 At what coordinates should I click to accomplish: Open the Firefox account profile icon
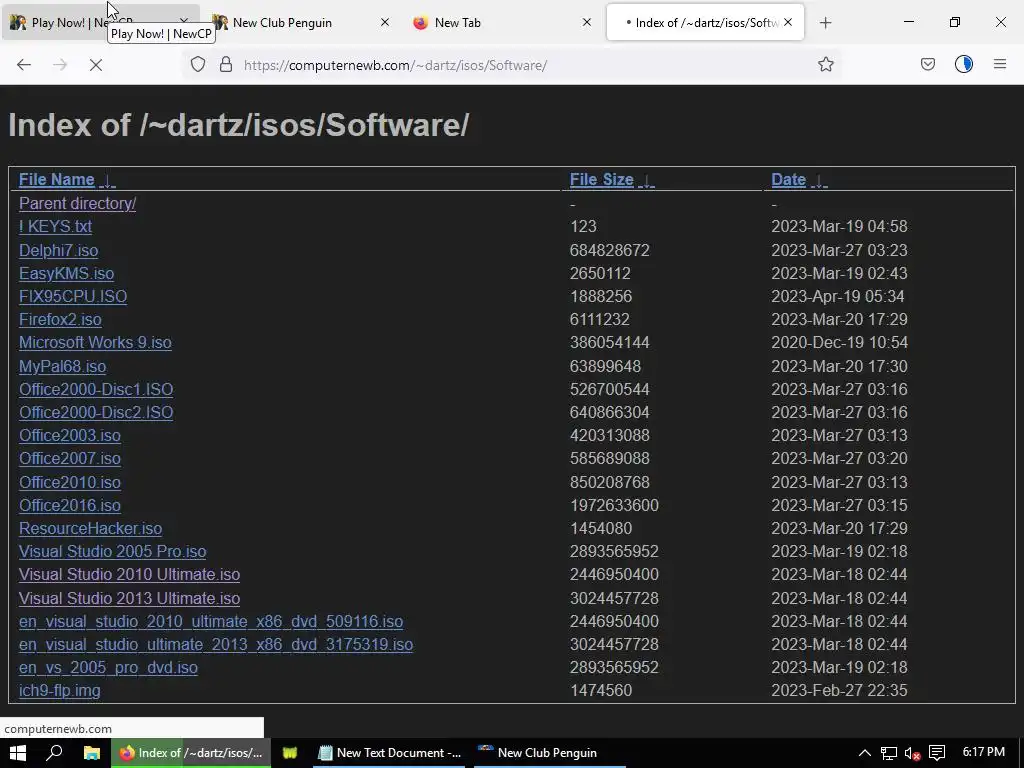pyautogui.click(x=964, y=64)
